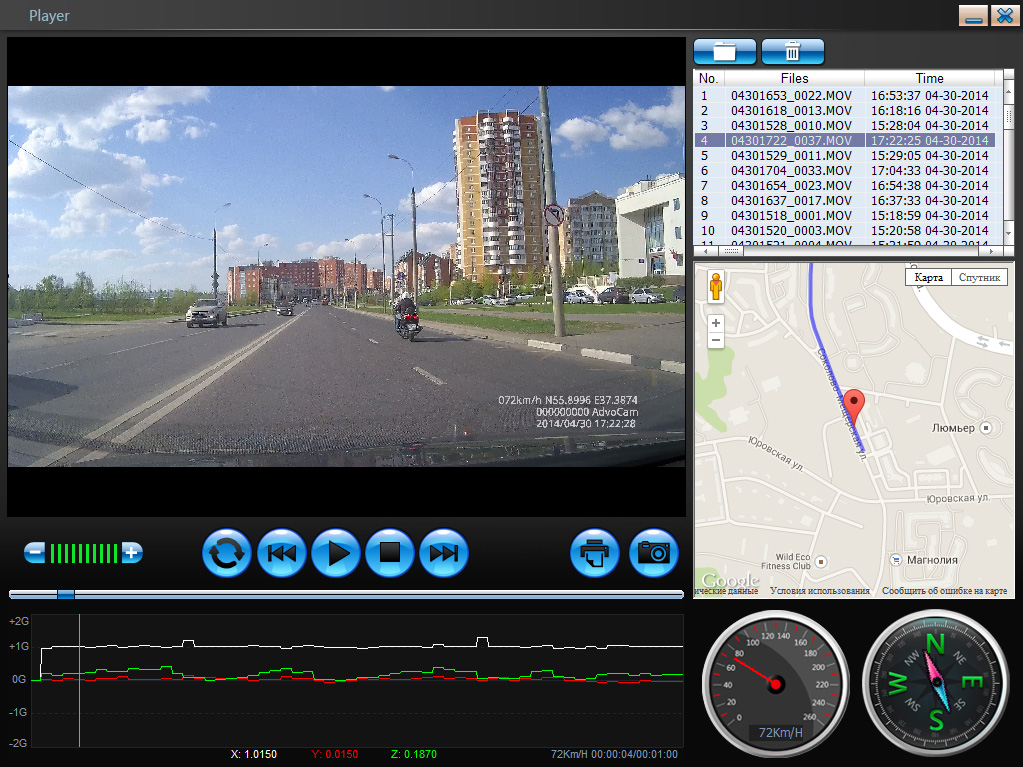This screenshot has height=767, width=1023.
Task: Sort file list by Time column
Action: [929, 78]
